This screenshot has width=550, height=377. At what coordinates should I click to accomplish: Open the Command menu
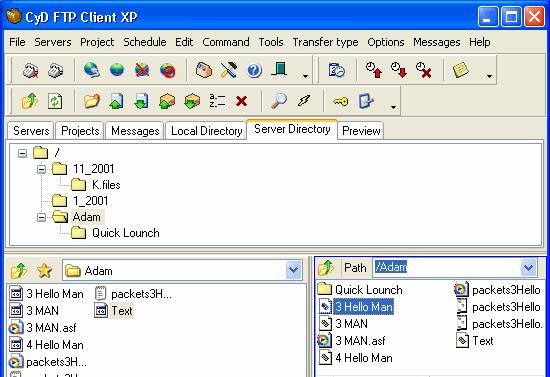(x=226, y=42)
